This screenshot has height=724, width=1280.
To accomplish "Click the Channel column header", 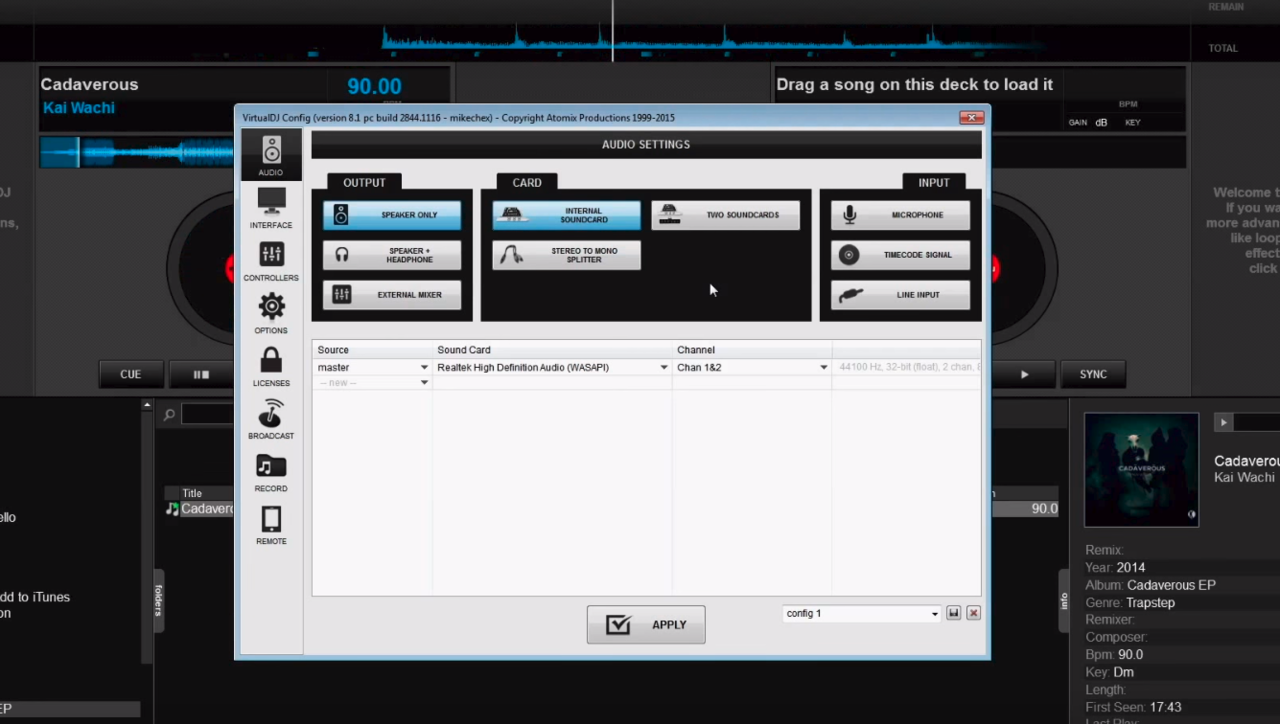I will [752, 350].
